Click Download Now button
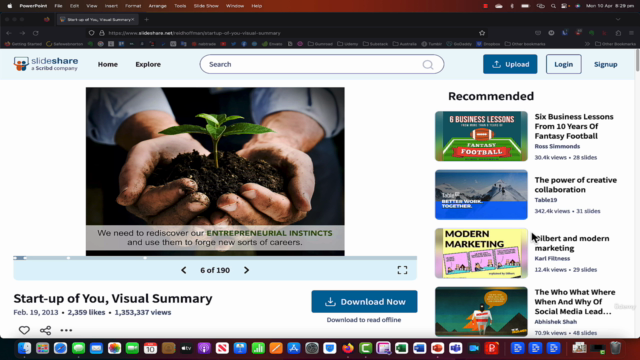640x360 pixels. [x=364, y=302]
